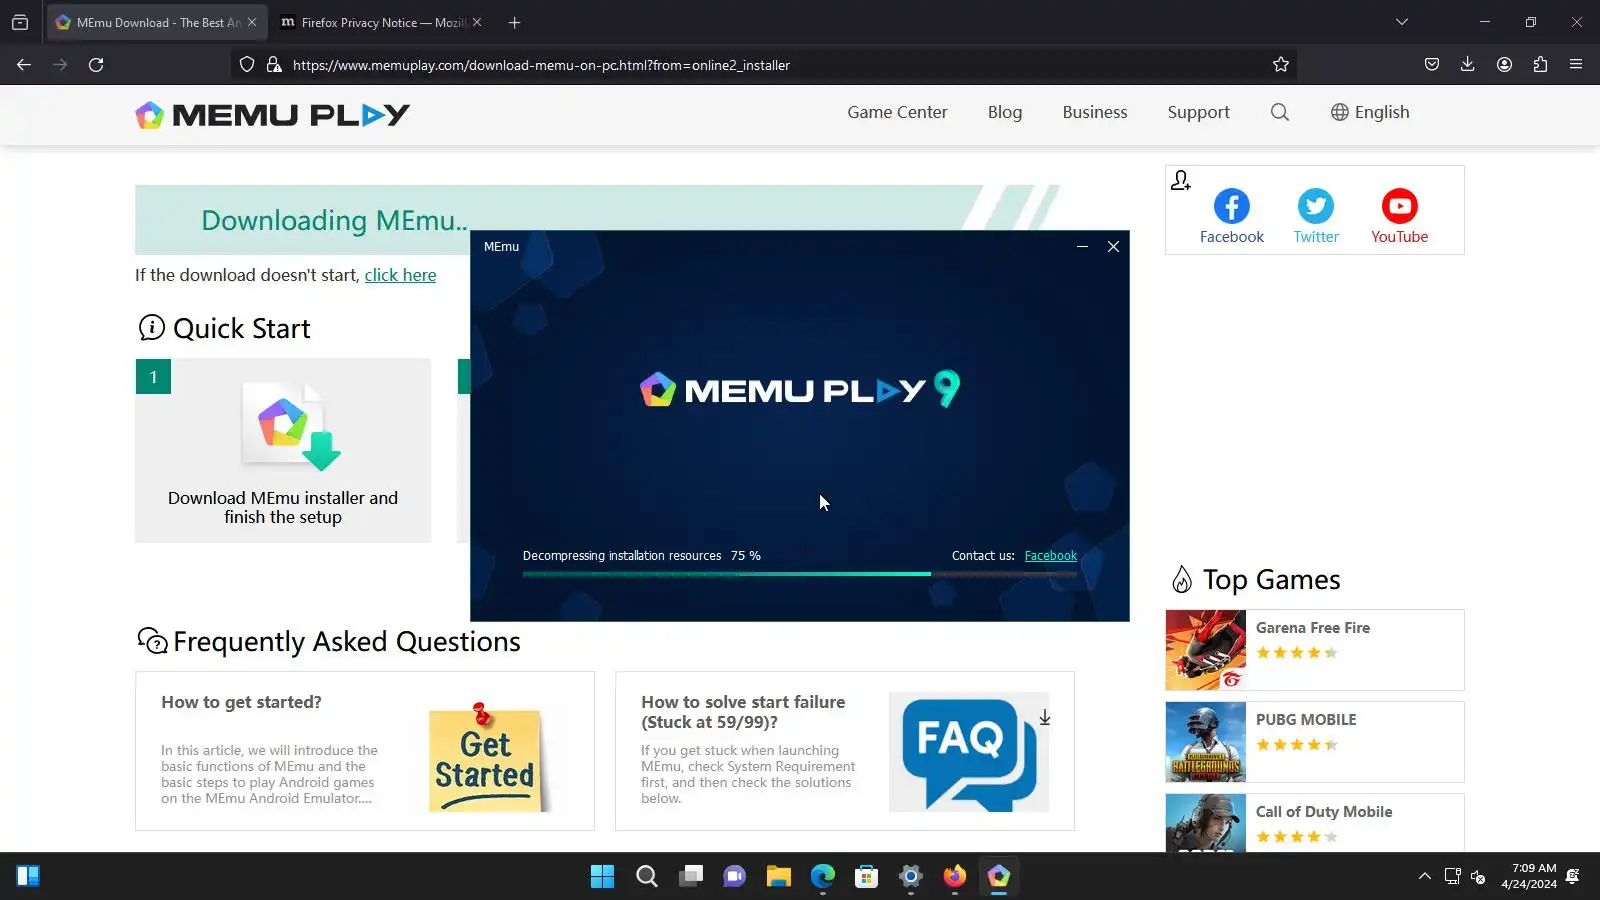Viewport: 1600px width, 900px height.
Task: Open Business menu item
Action: tap(1095, 112)
